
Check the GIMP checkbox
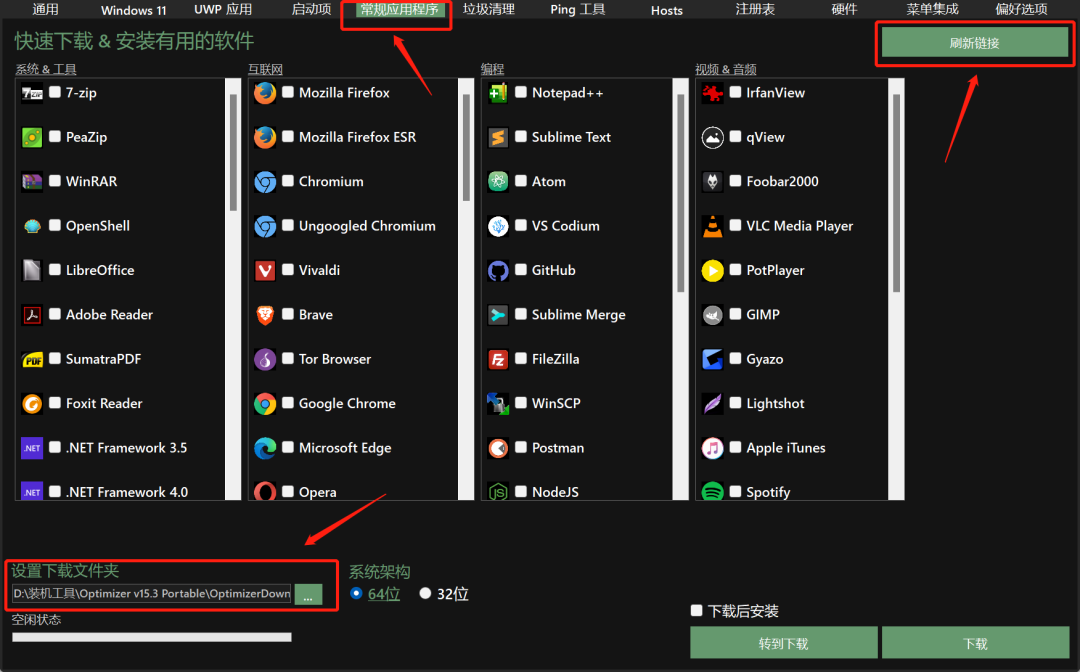pyautogui.click(x=736, y=314)
